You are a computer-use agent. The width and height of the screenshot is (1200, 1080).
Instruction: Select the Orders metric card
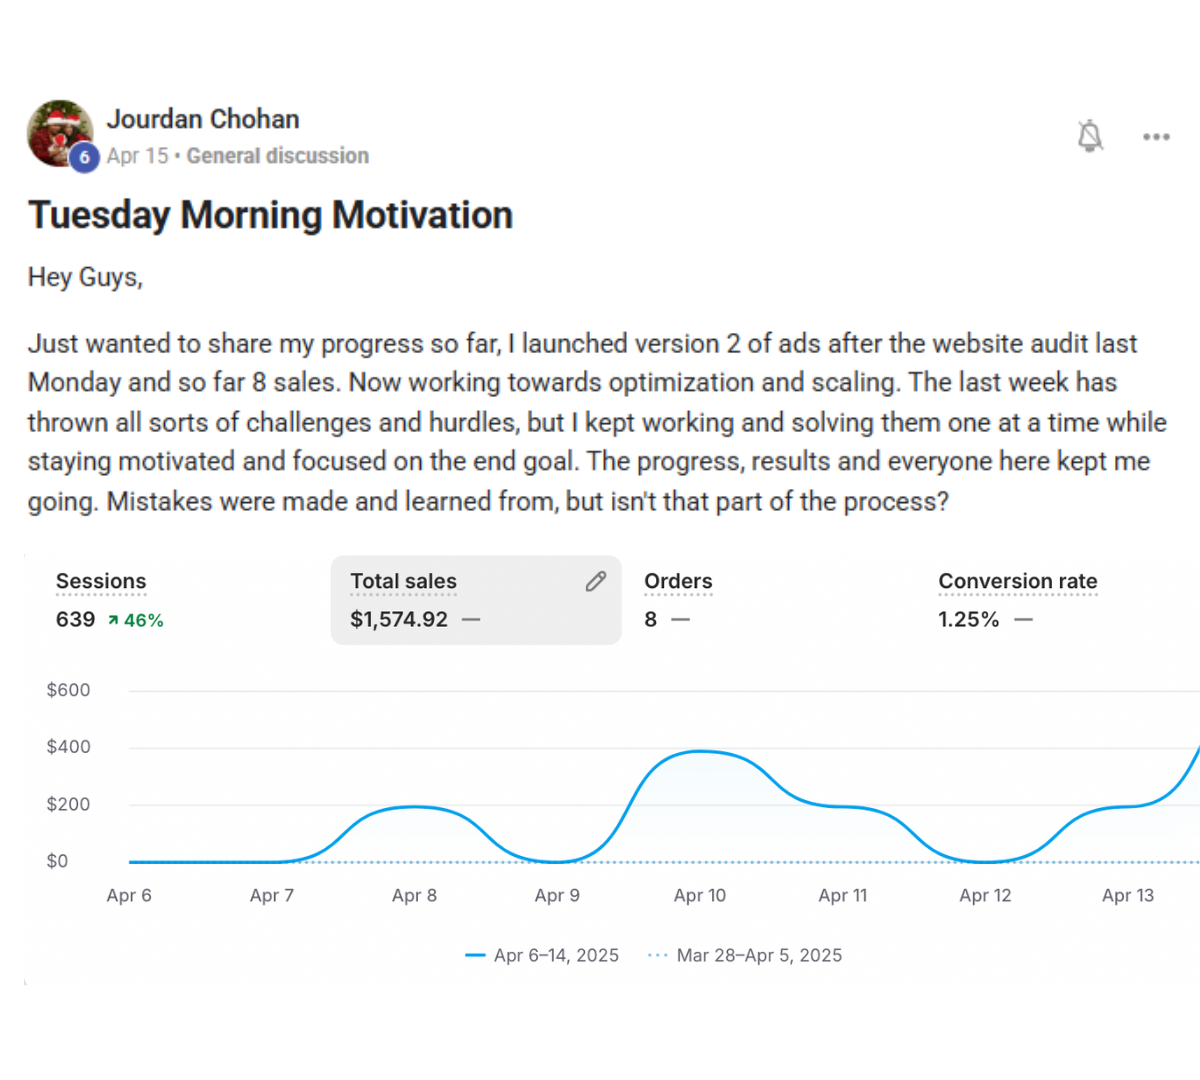pos(770,600)
